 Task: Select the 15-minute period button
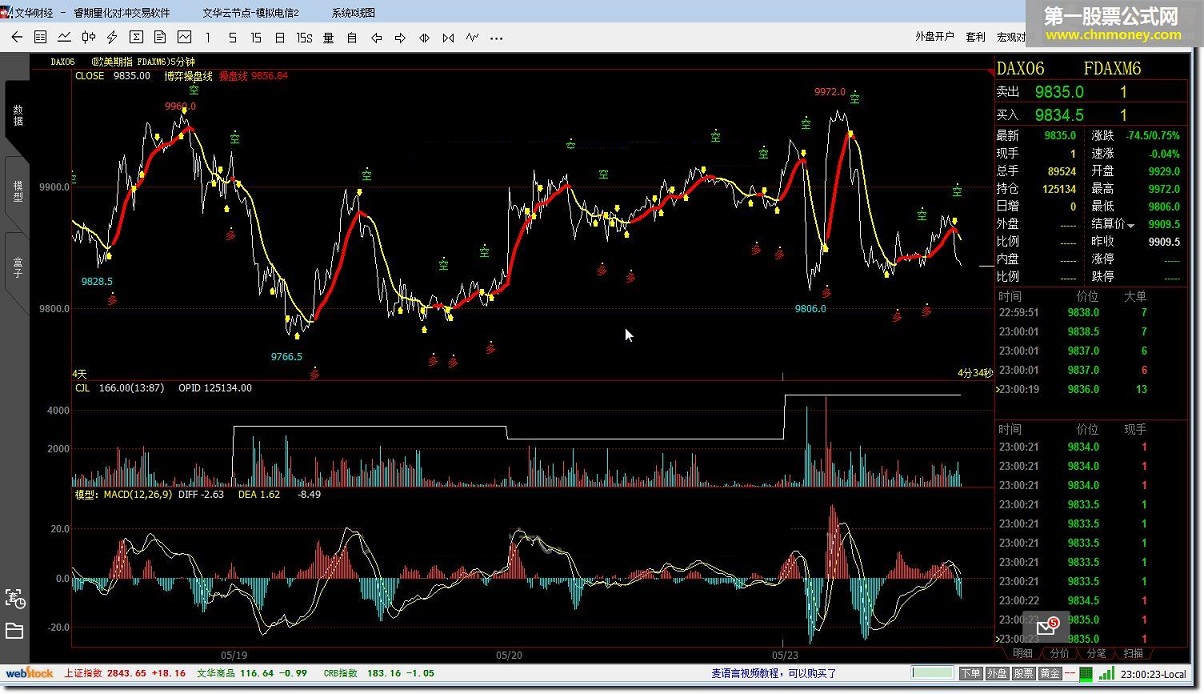256,38
